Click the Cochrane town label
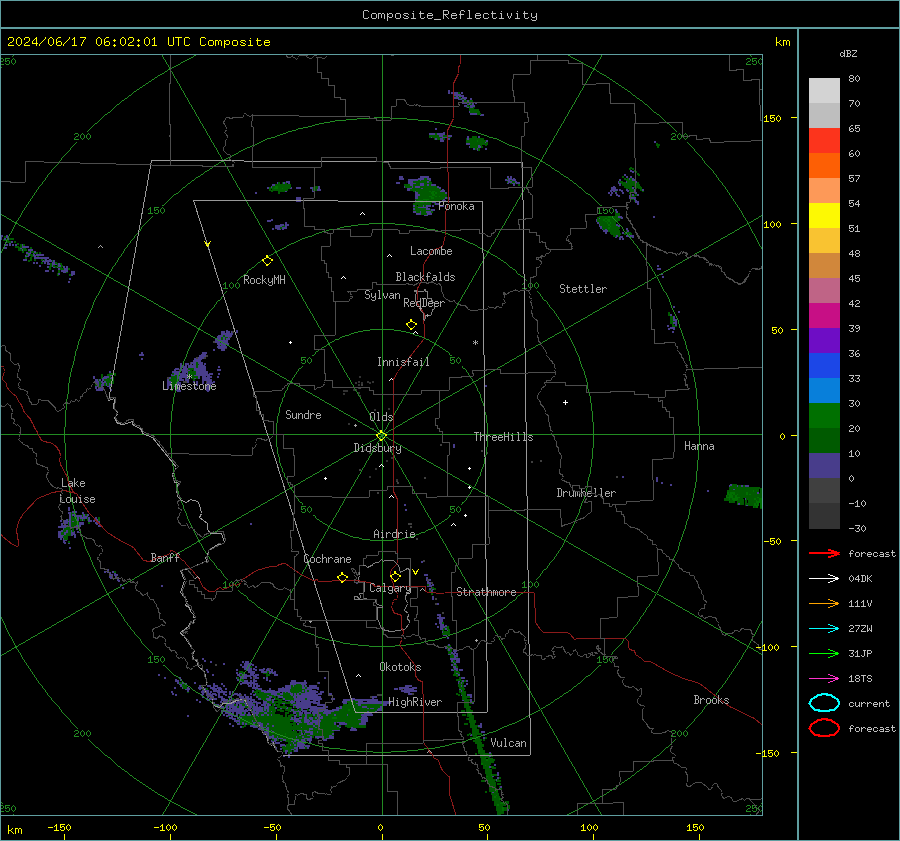The height and width of the screenshot is (841, 900). [327, 559]
